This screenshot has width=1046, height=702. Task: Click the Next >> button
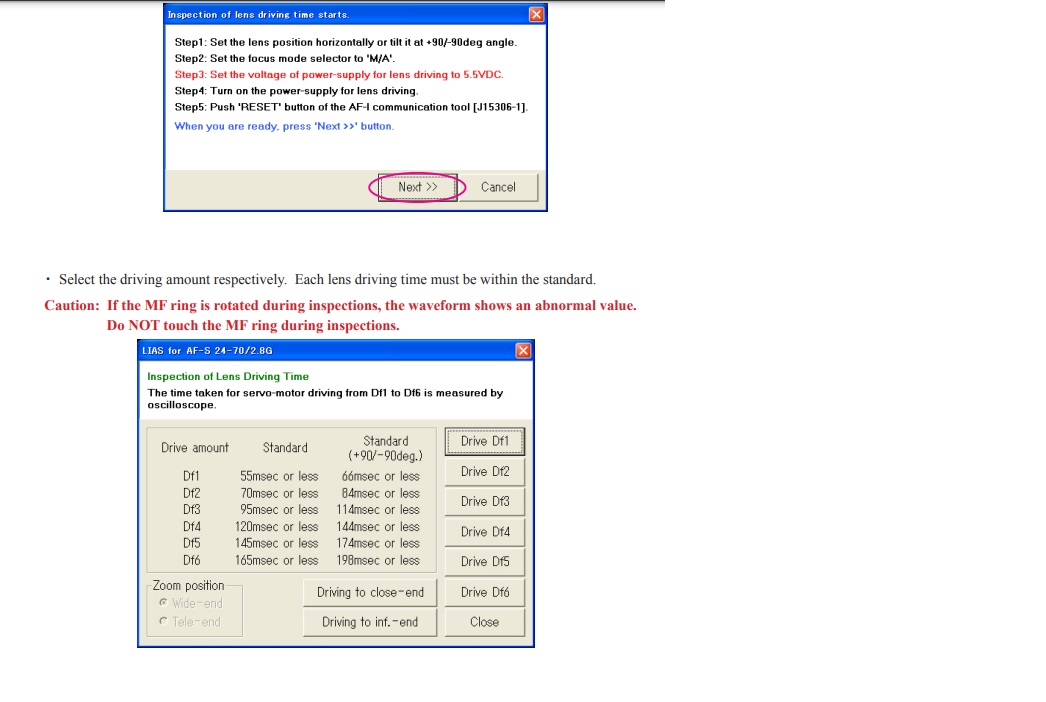click(417, 187)
